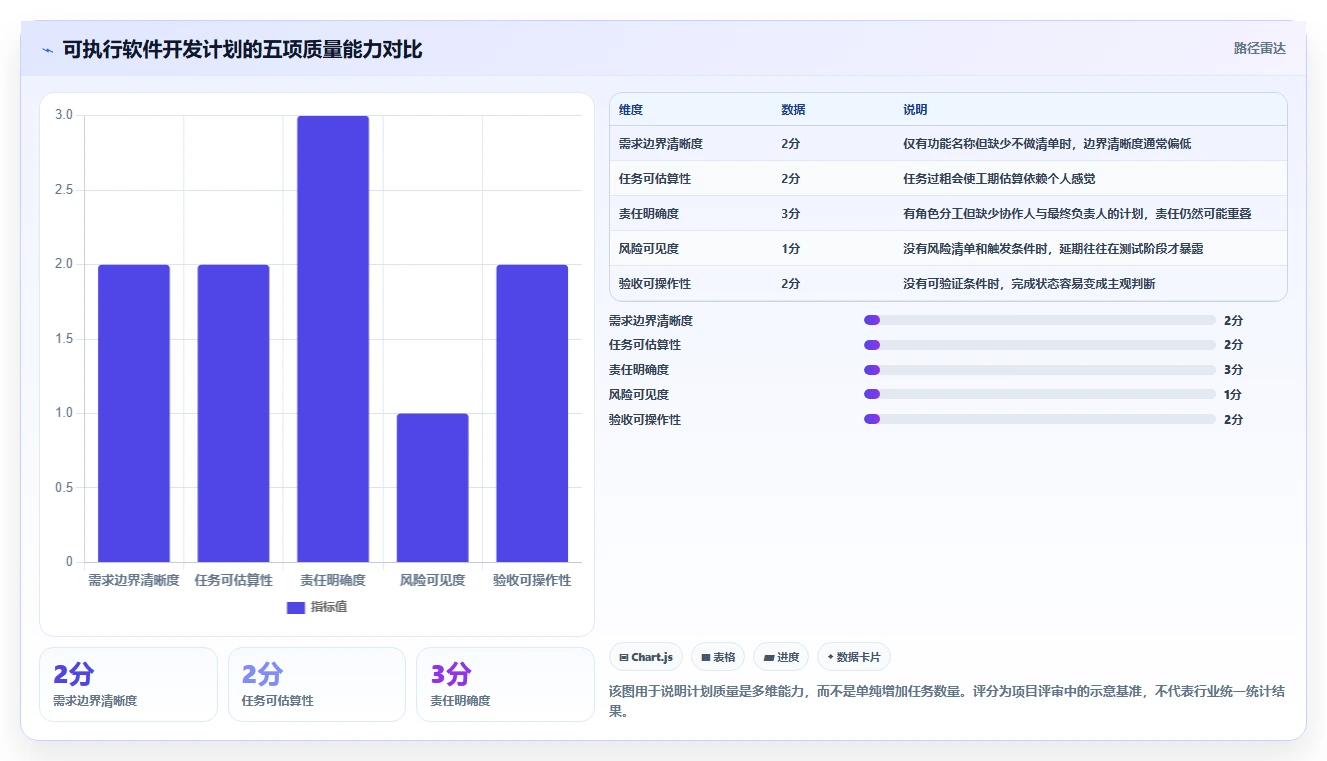
Task: Click the 验收可操作性 bar in chart
Action: pyautogui.click(x=532, y=413)
